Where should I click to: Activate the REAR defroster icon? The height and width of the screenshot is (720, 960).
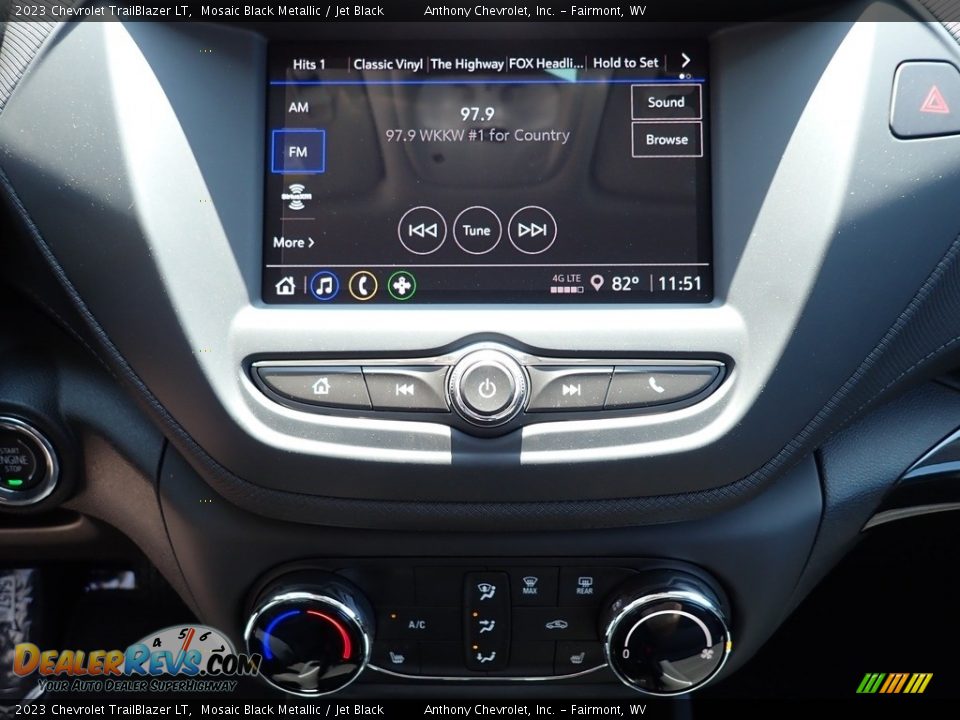tap(584, 584)
